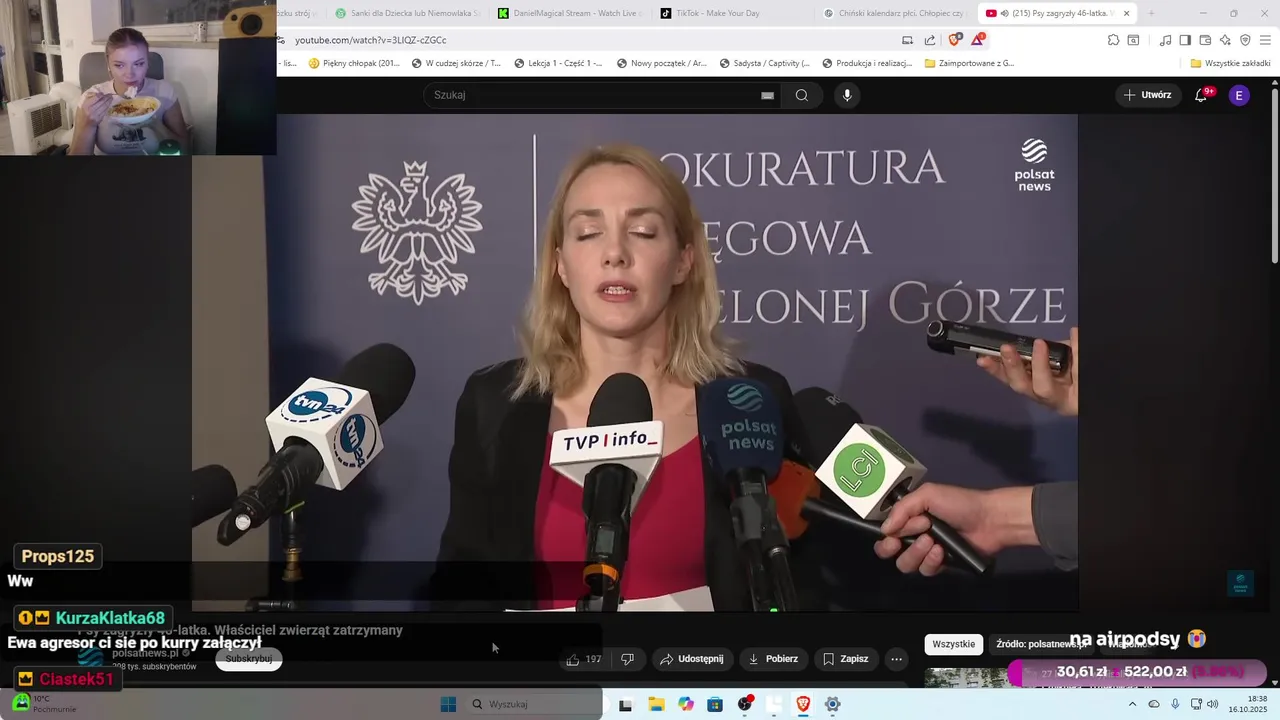Screen dimensions: 1280x720
Task: Like the video with the thumbs up button
Action: (x=584, y=659)
